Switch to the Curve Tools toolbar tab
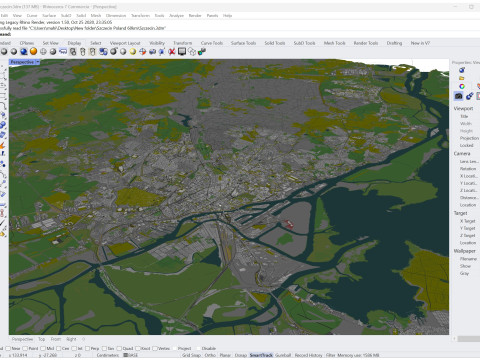Image resolution: width=480 pixels, height=360 pixels. (212, 43)
